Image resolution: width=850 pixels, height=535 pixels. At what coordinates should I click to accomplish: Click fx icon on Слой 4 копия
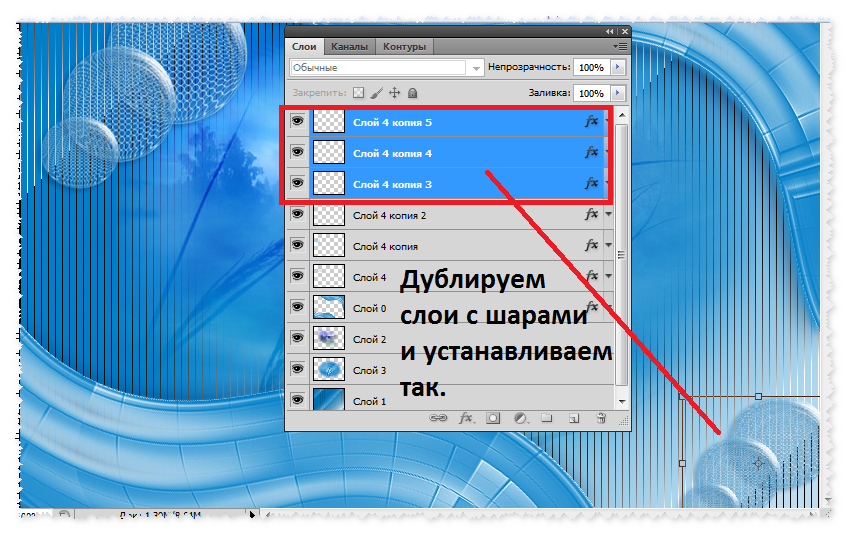tap(591, 245)
